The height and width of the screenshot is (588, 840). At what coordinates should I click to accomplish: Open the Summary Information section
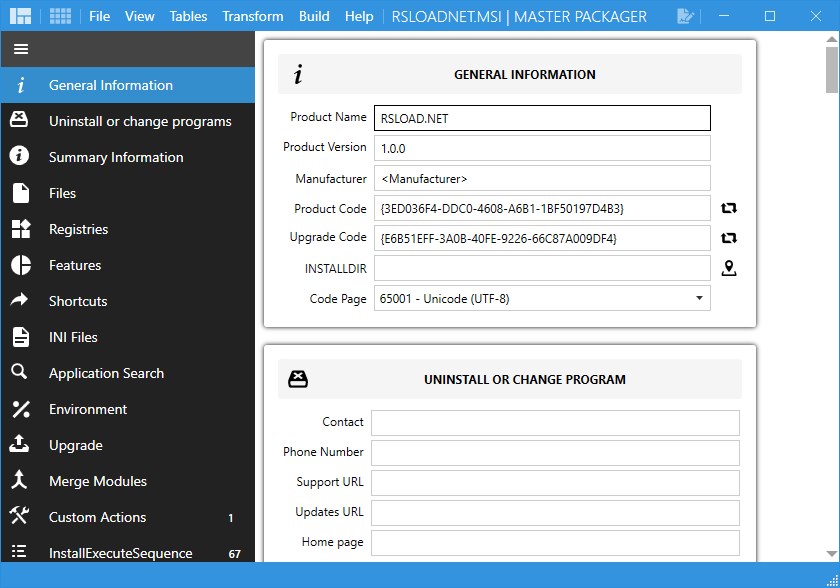click(x=128, y=157)
